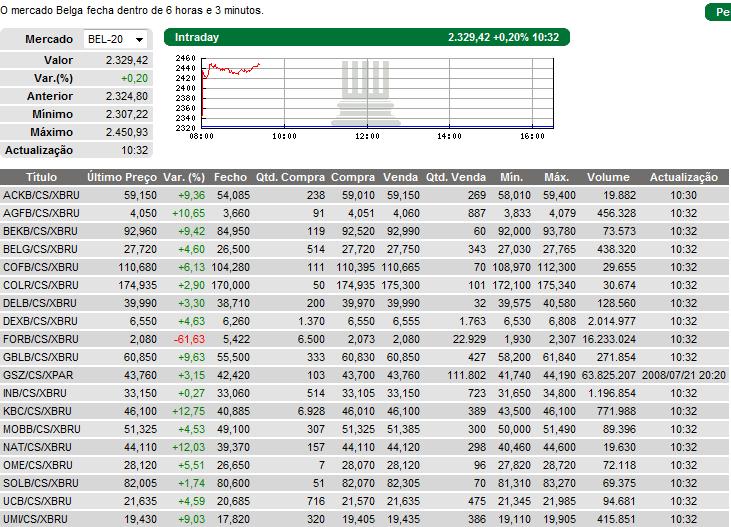The height and width of the screenshot is (527, 731).
Task: Click the partially visible green Pe button
Action: coord(718,12)
